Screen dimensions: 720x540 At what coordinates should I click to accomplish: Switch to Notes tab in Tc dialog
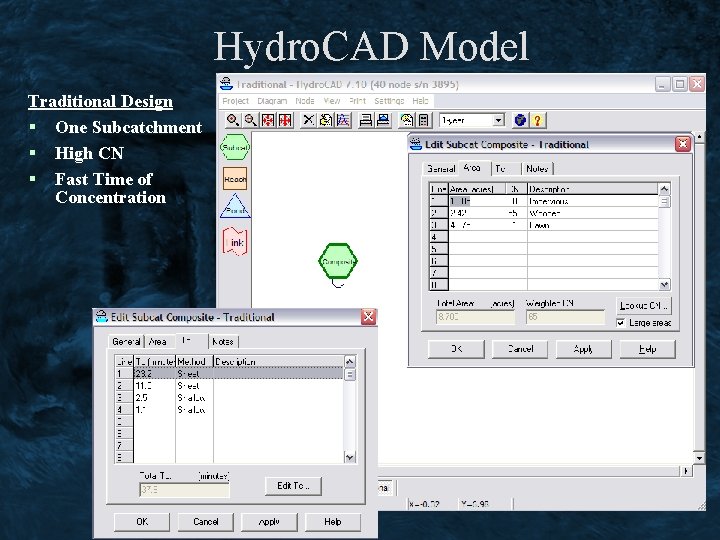(x=223, y=342)
